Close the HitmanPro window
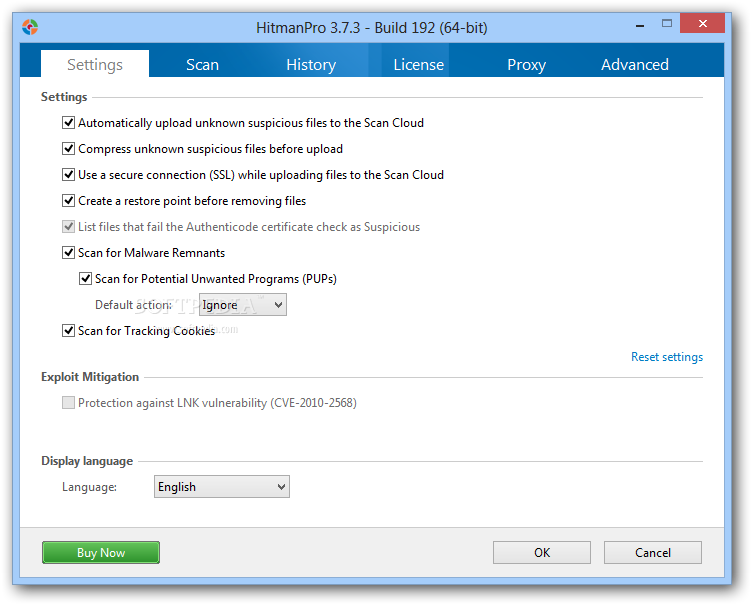752x605 pixels. coord(702,24)
